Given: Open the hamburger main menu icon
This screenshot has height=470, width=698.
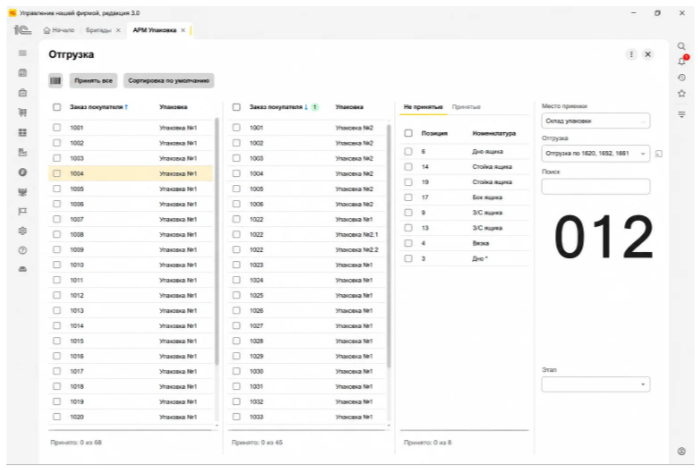Looking at the screenshot, I should tap(23, 53).
